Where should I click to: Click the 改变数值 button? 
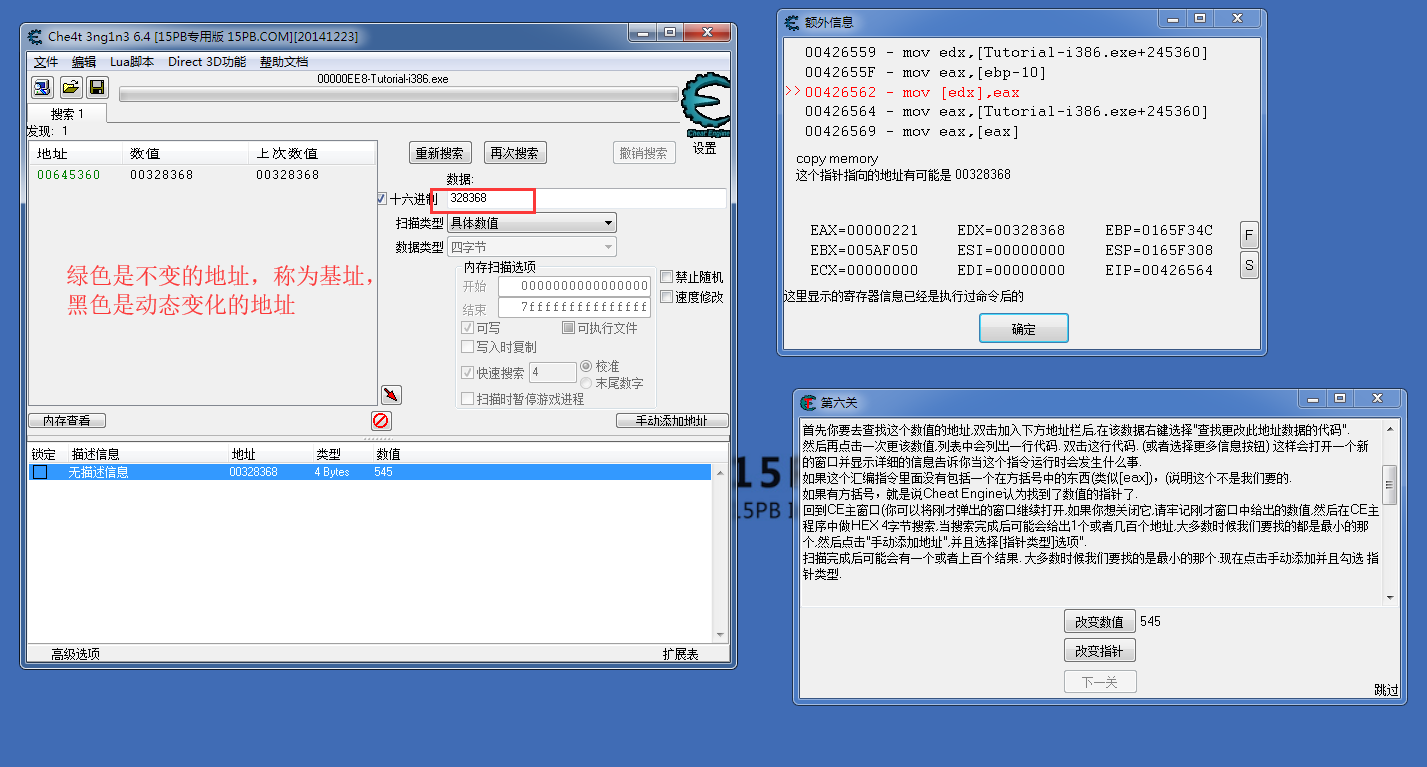pos(1099,621)
